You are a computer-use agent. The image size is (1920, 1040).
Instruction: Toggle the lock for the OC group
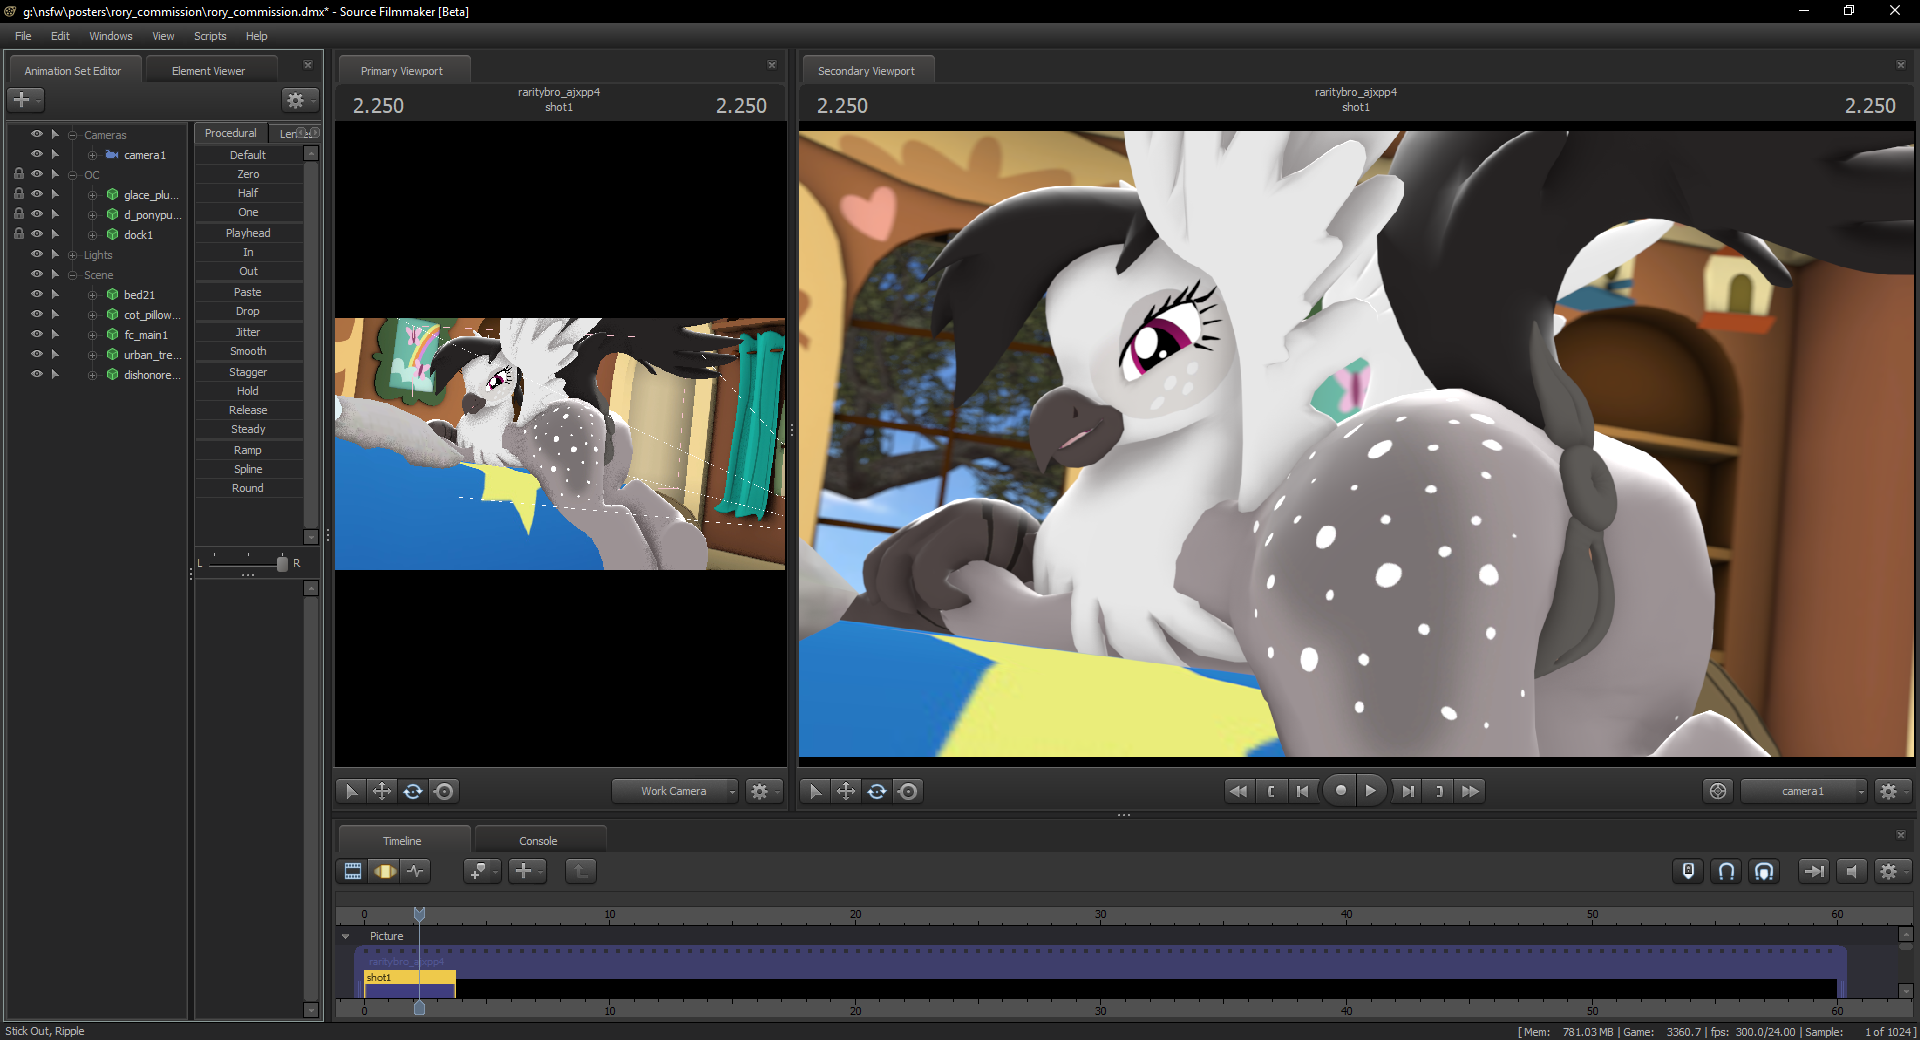point(19,174)
